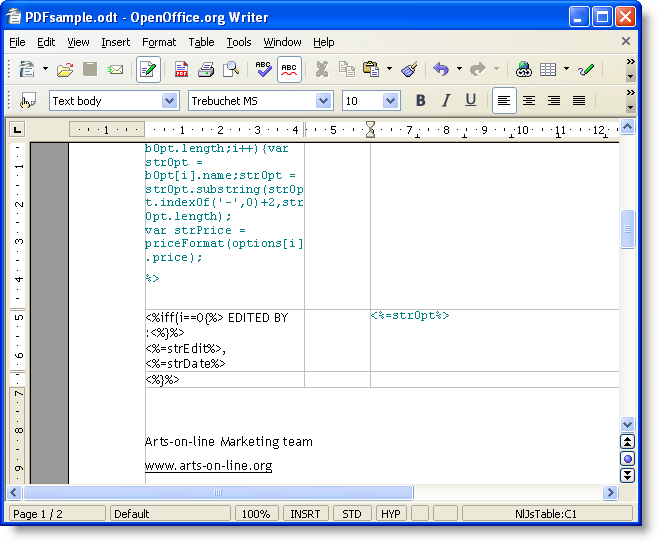Expand the Text body style dropdown

(x=169, y=101)
